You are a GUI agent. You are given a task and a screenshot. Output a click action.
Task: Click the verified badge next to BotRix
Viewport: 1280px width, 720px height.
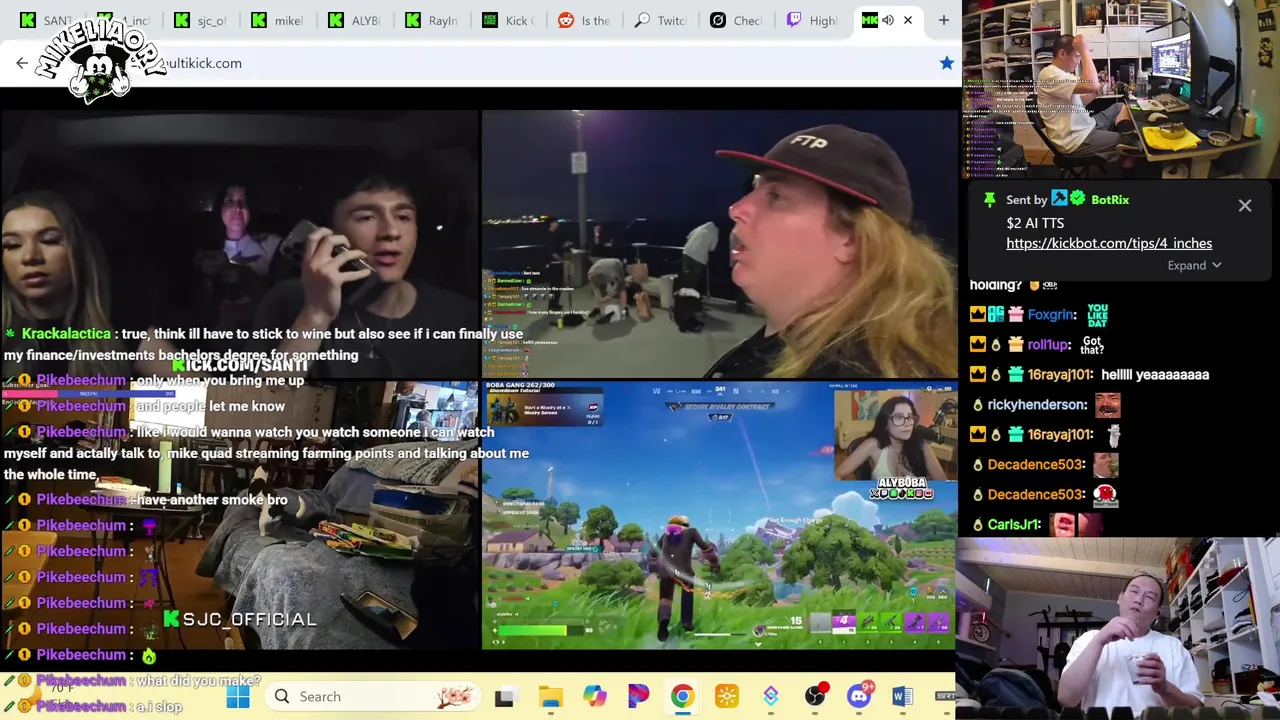click(x=1077, y=199)
